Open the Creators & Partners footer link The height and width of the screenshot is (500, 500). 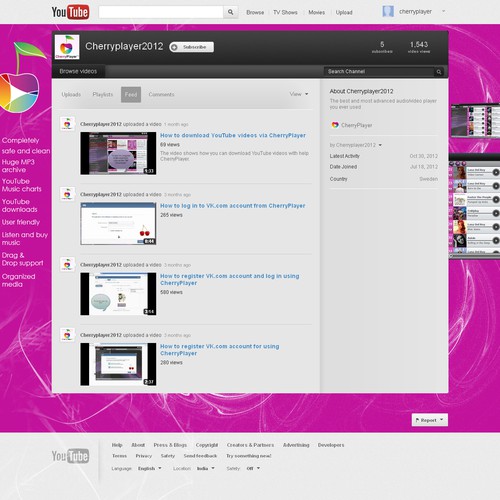click(250, 445)
